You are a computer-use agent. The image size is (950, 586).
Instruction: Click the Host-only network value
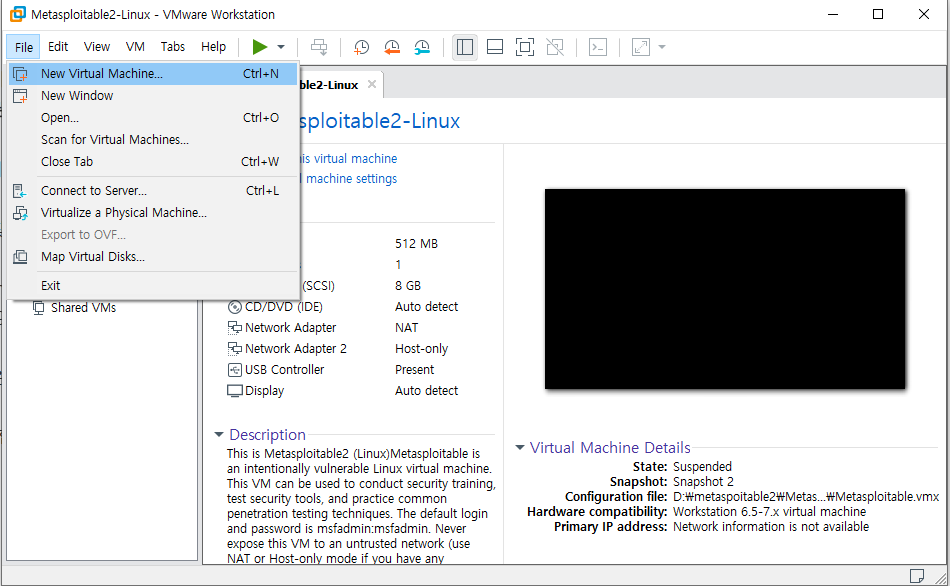[421, 348]
